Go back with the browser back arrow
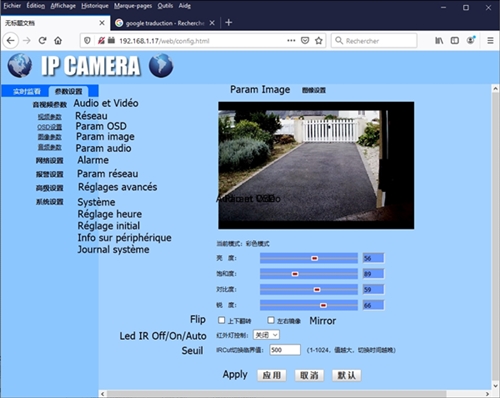500x398 pixels. 11,41
